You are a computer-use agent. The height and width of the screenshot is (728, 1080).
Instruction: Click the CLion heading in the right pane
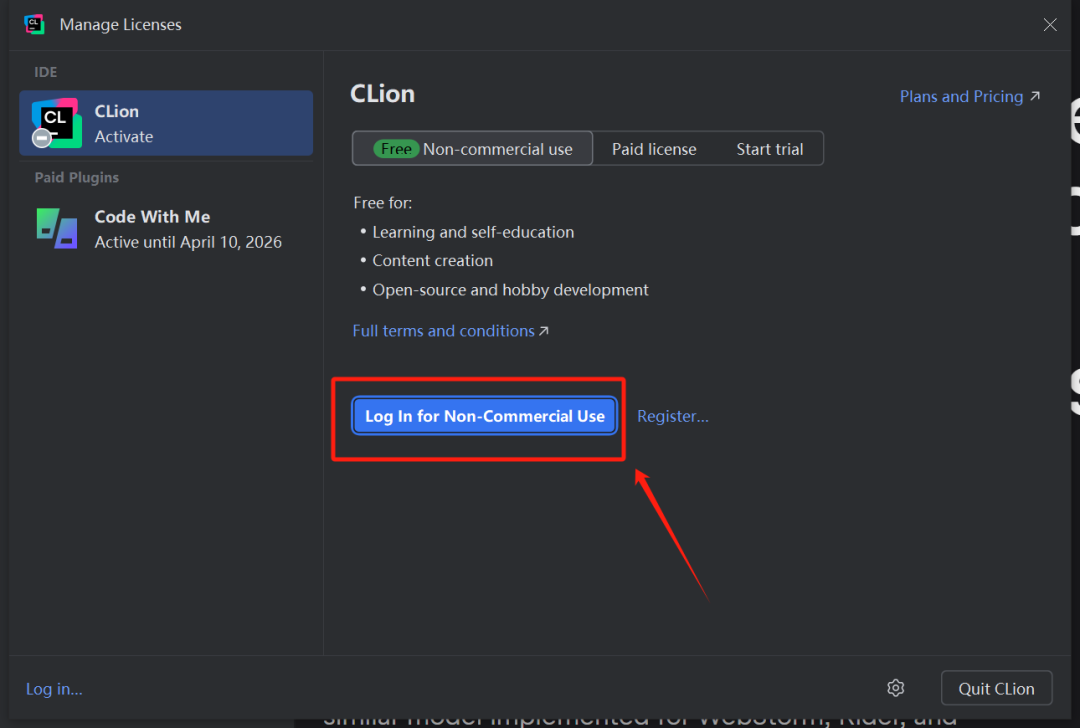pos(382,94)
